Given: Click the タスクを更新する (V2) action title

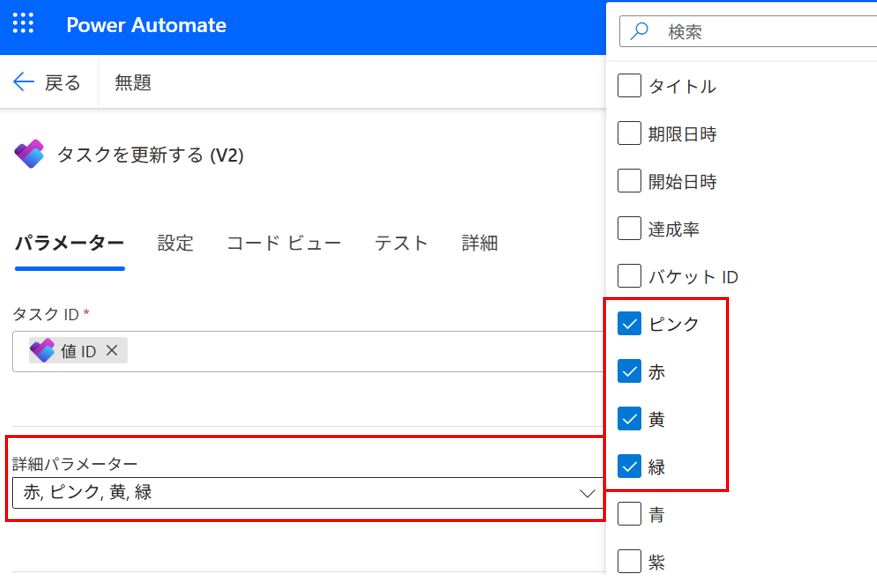Looking at the screenshot, I should click(x=150, y=154).
